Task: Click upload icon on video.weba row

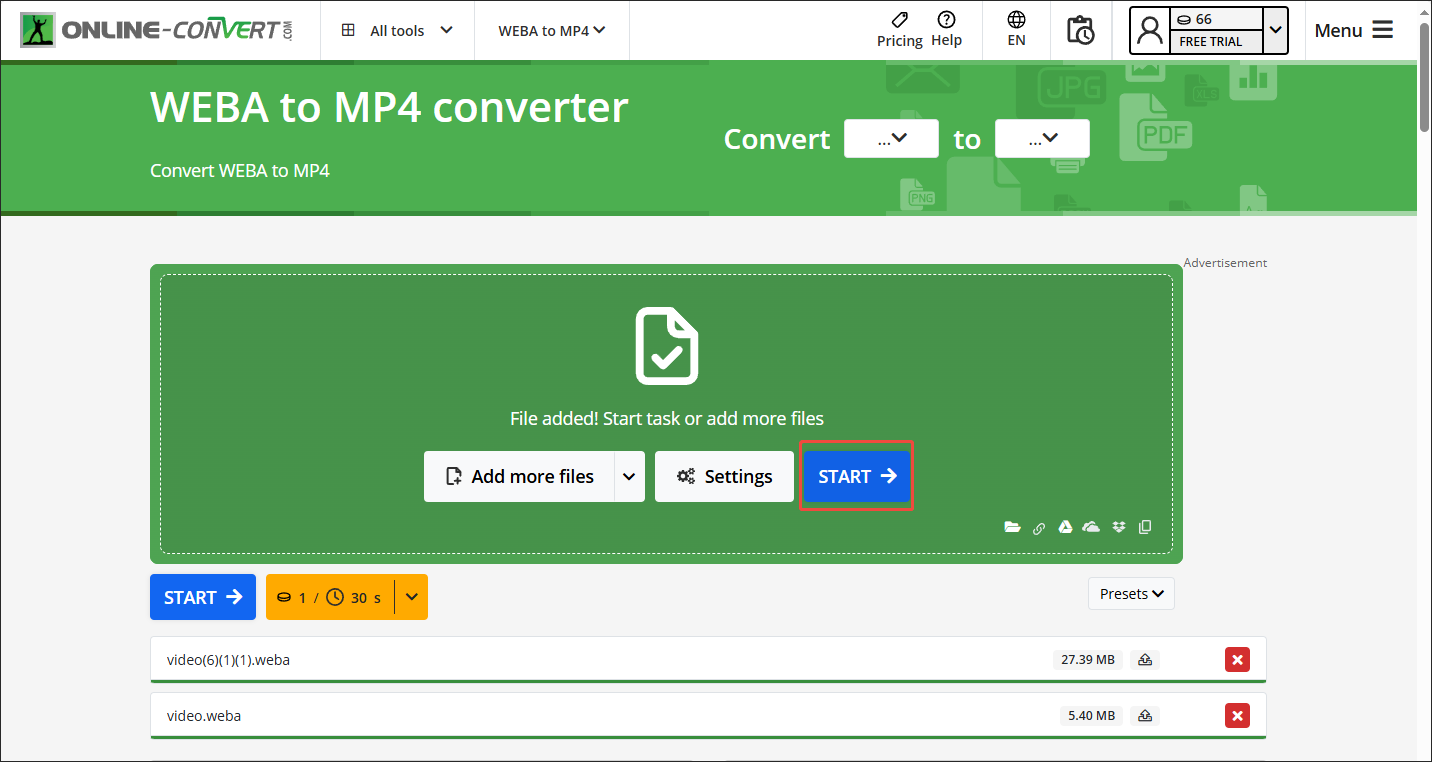Action: coord(1146,716)
